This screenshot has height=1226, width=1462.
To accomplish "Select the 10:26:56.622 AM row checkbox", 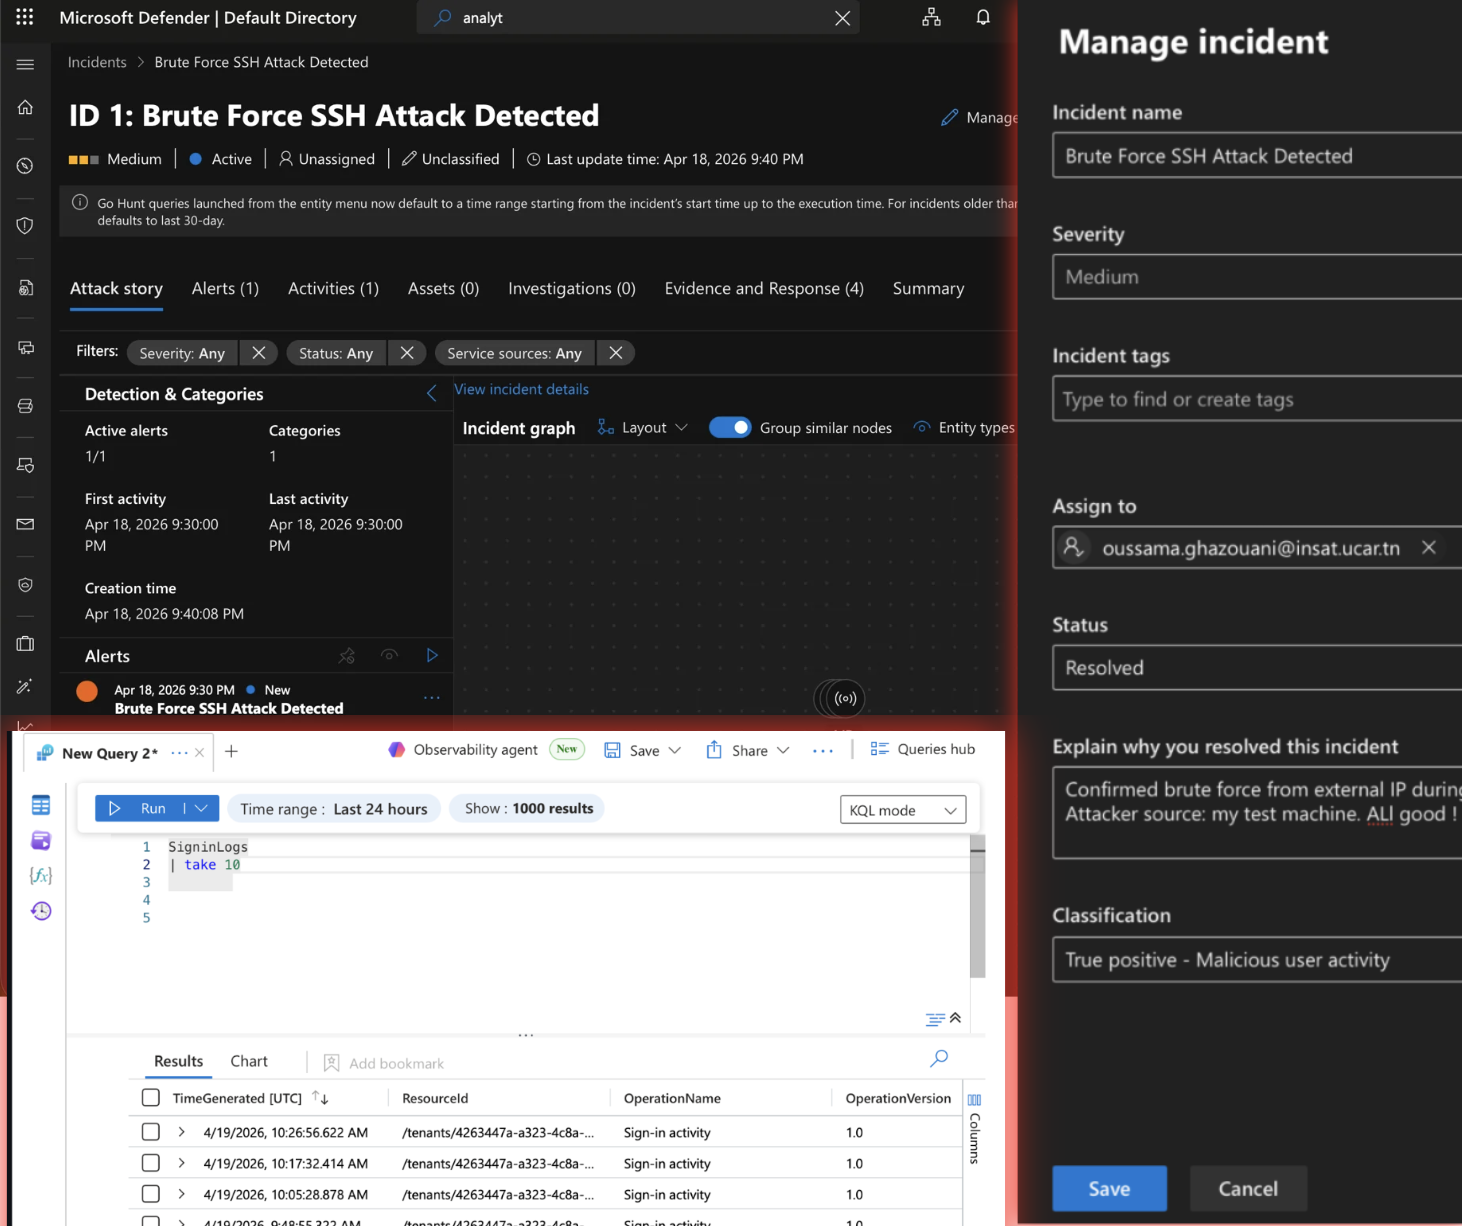I will click(x=151, y=1132).
